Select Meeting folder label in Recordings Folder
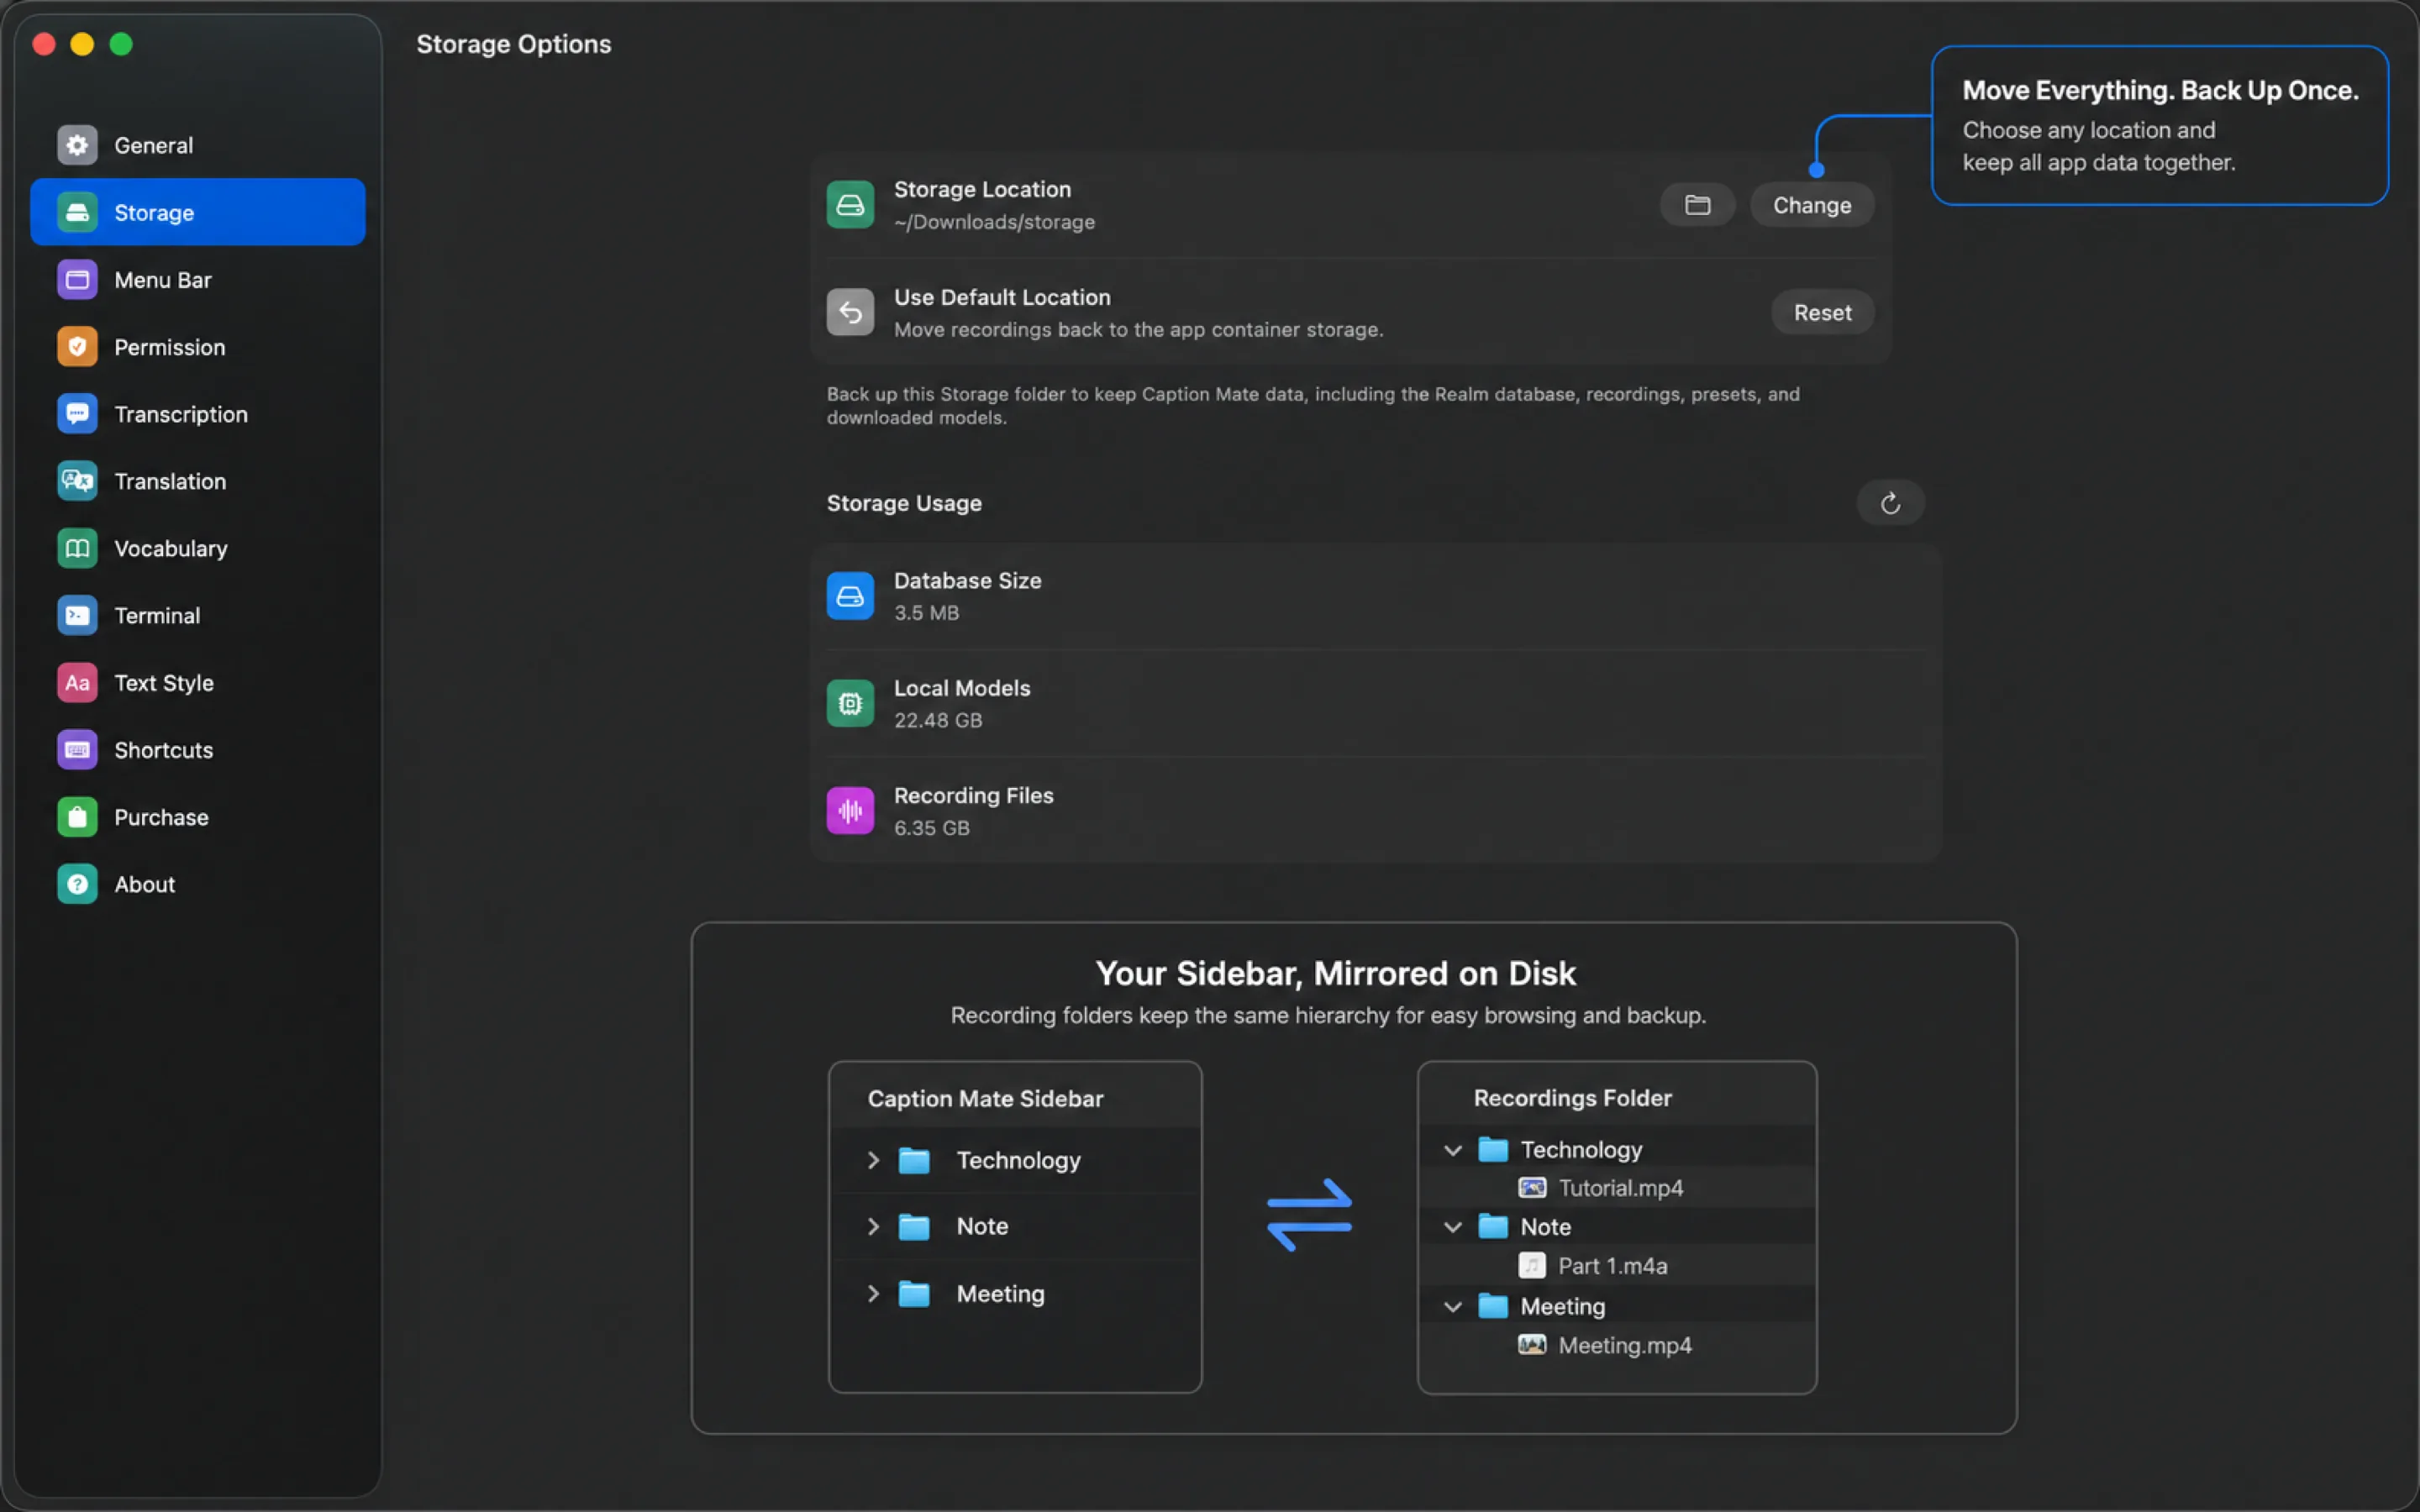 1562,1306
